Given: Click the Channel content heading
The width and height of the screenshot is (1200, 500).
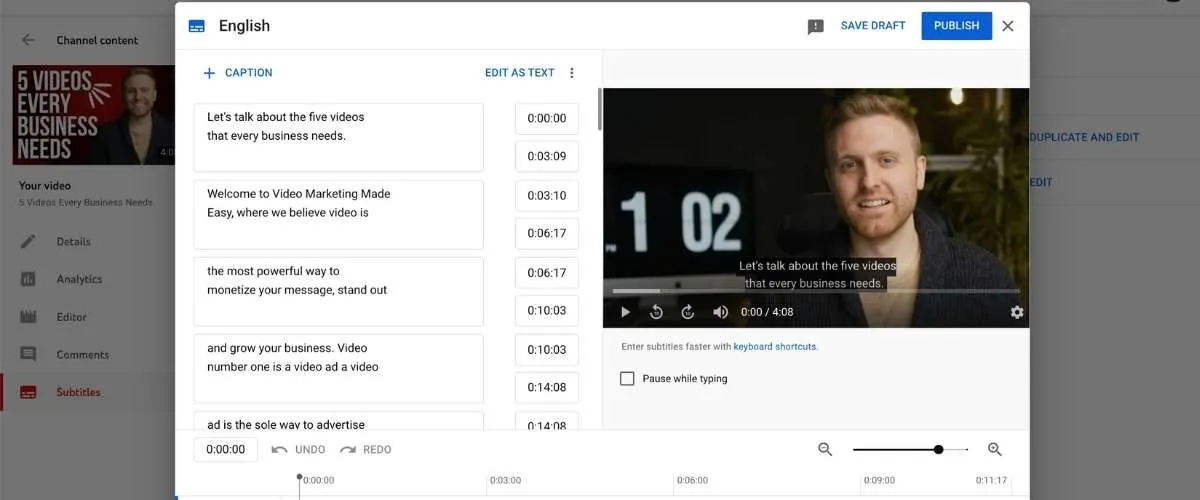Looking at the screenshot, I should click(97, 41).
